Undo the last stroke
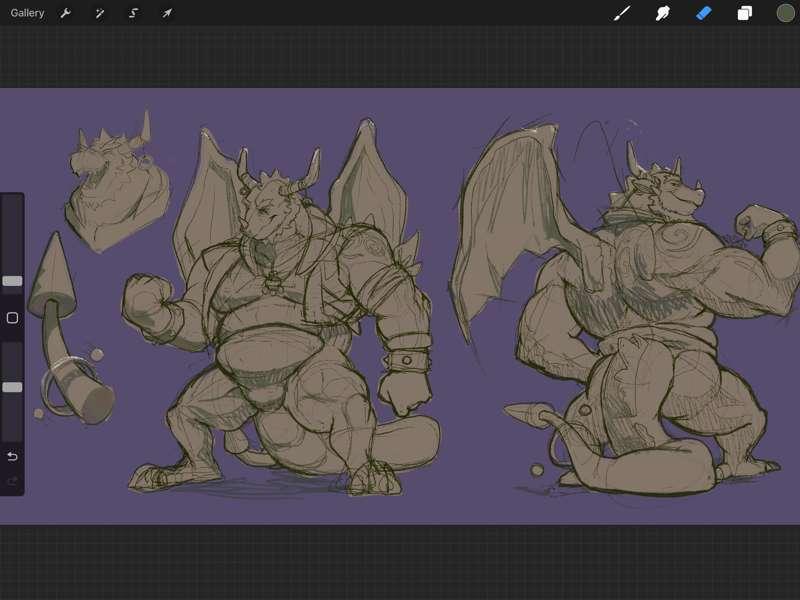The width and height of the screenshot is (800, 600). [x=12, y=456]
